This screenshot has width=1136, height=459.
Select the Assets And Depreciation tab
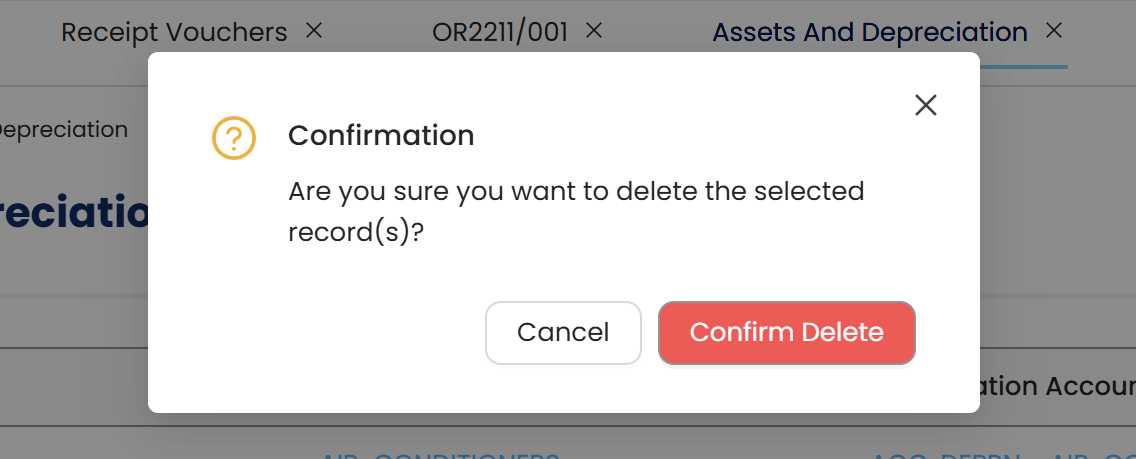869,32
